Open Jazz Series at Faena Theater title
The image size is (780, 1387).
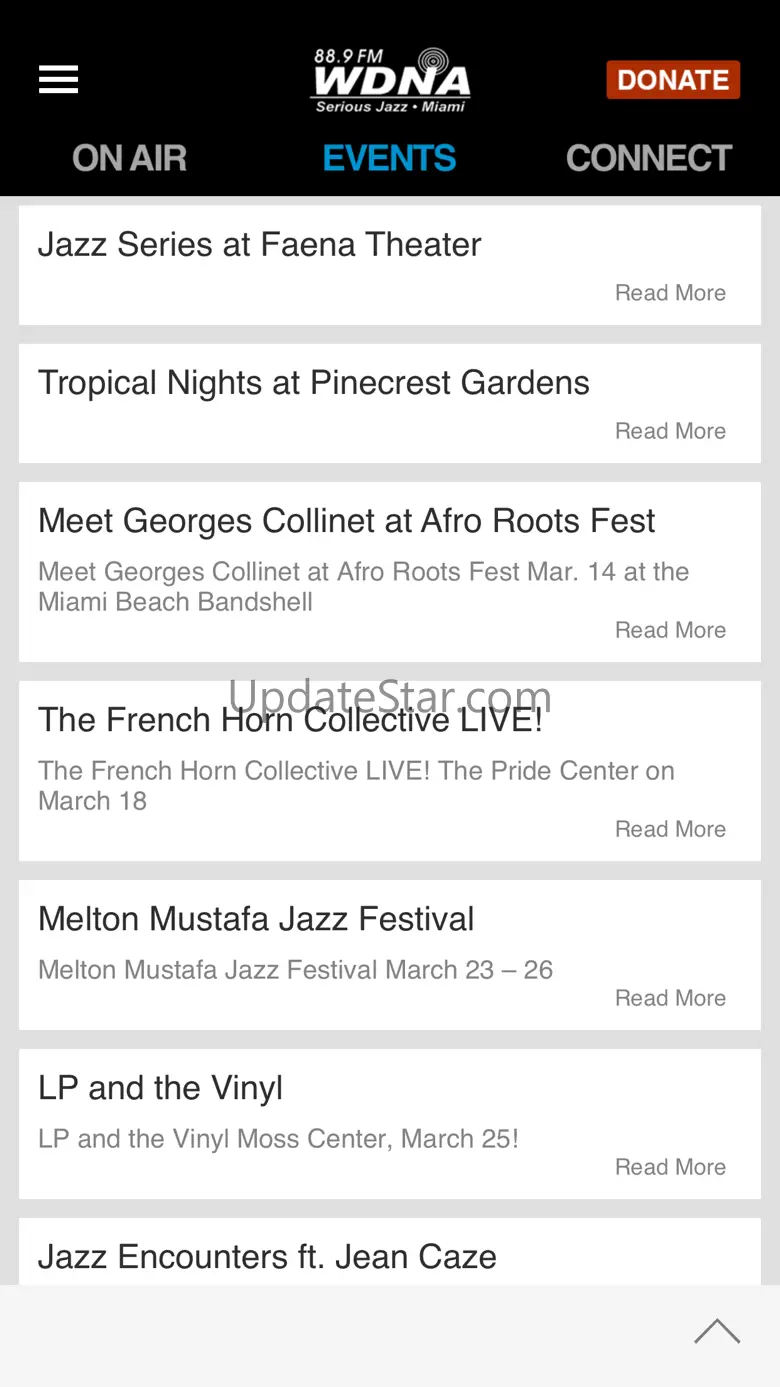click(x=260, y=245)
